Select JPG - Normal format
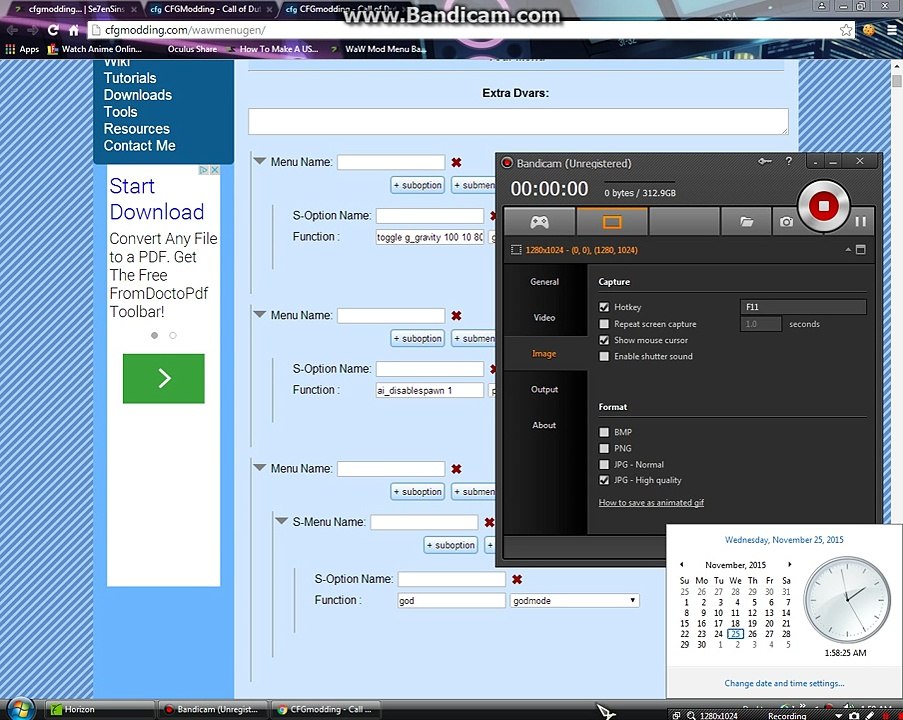 (604, 464)
